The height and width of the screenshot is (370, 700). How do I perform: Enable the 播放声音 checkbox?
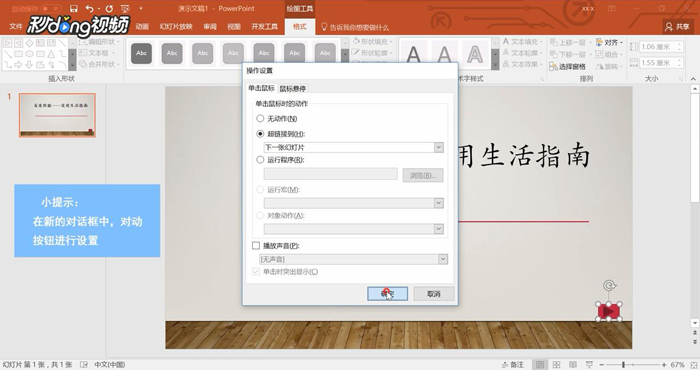[x=256, y=245]
